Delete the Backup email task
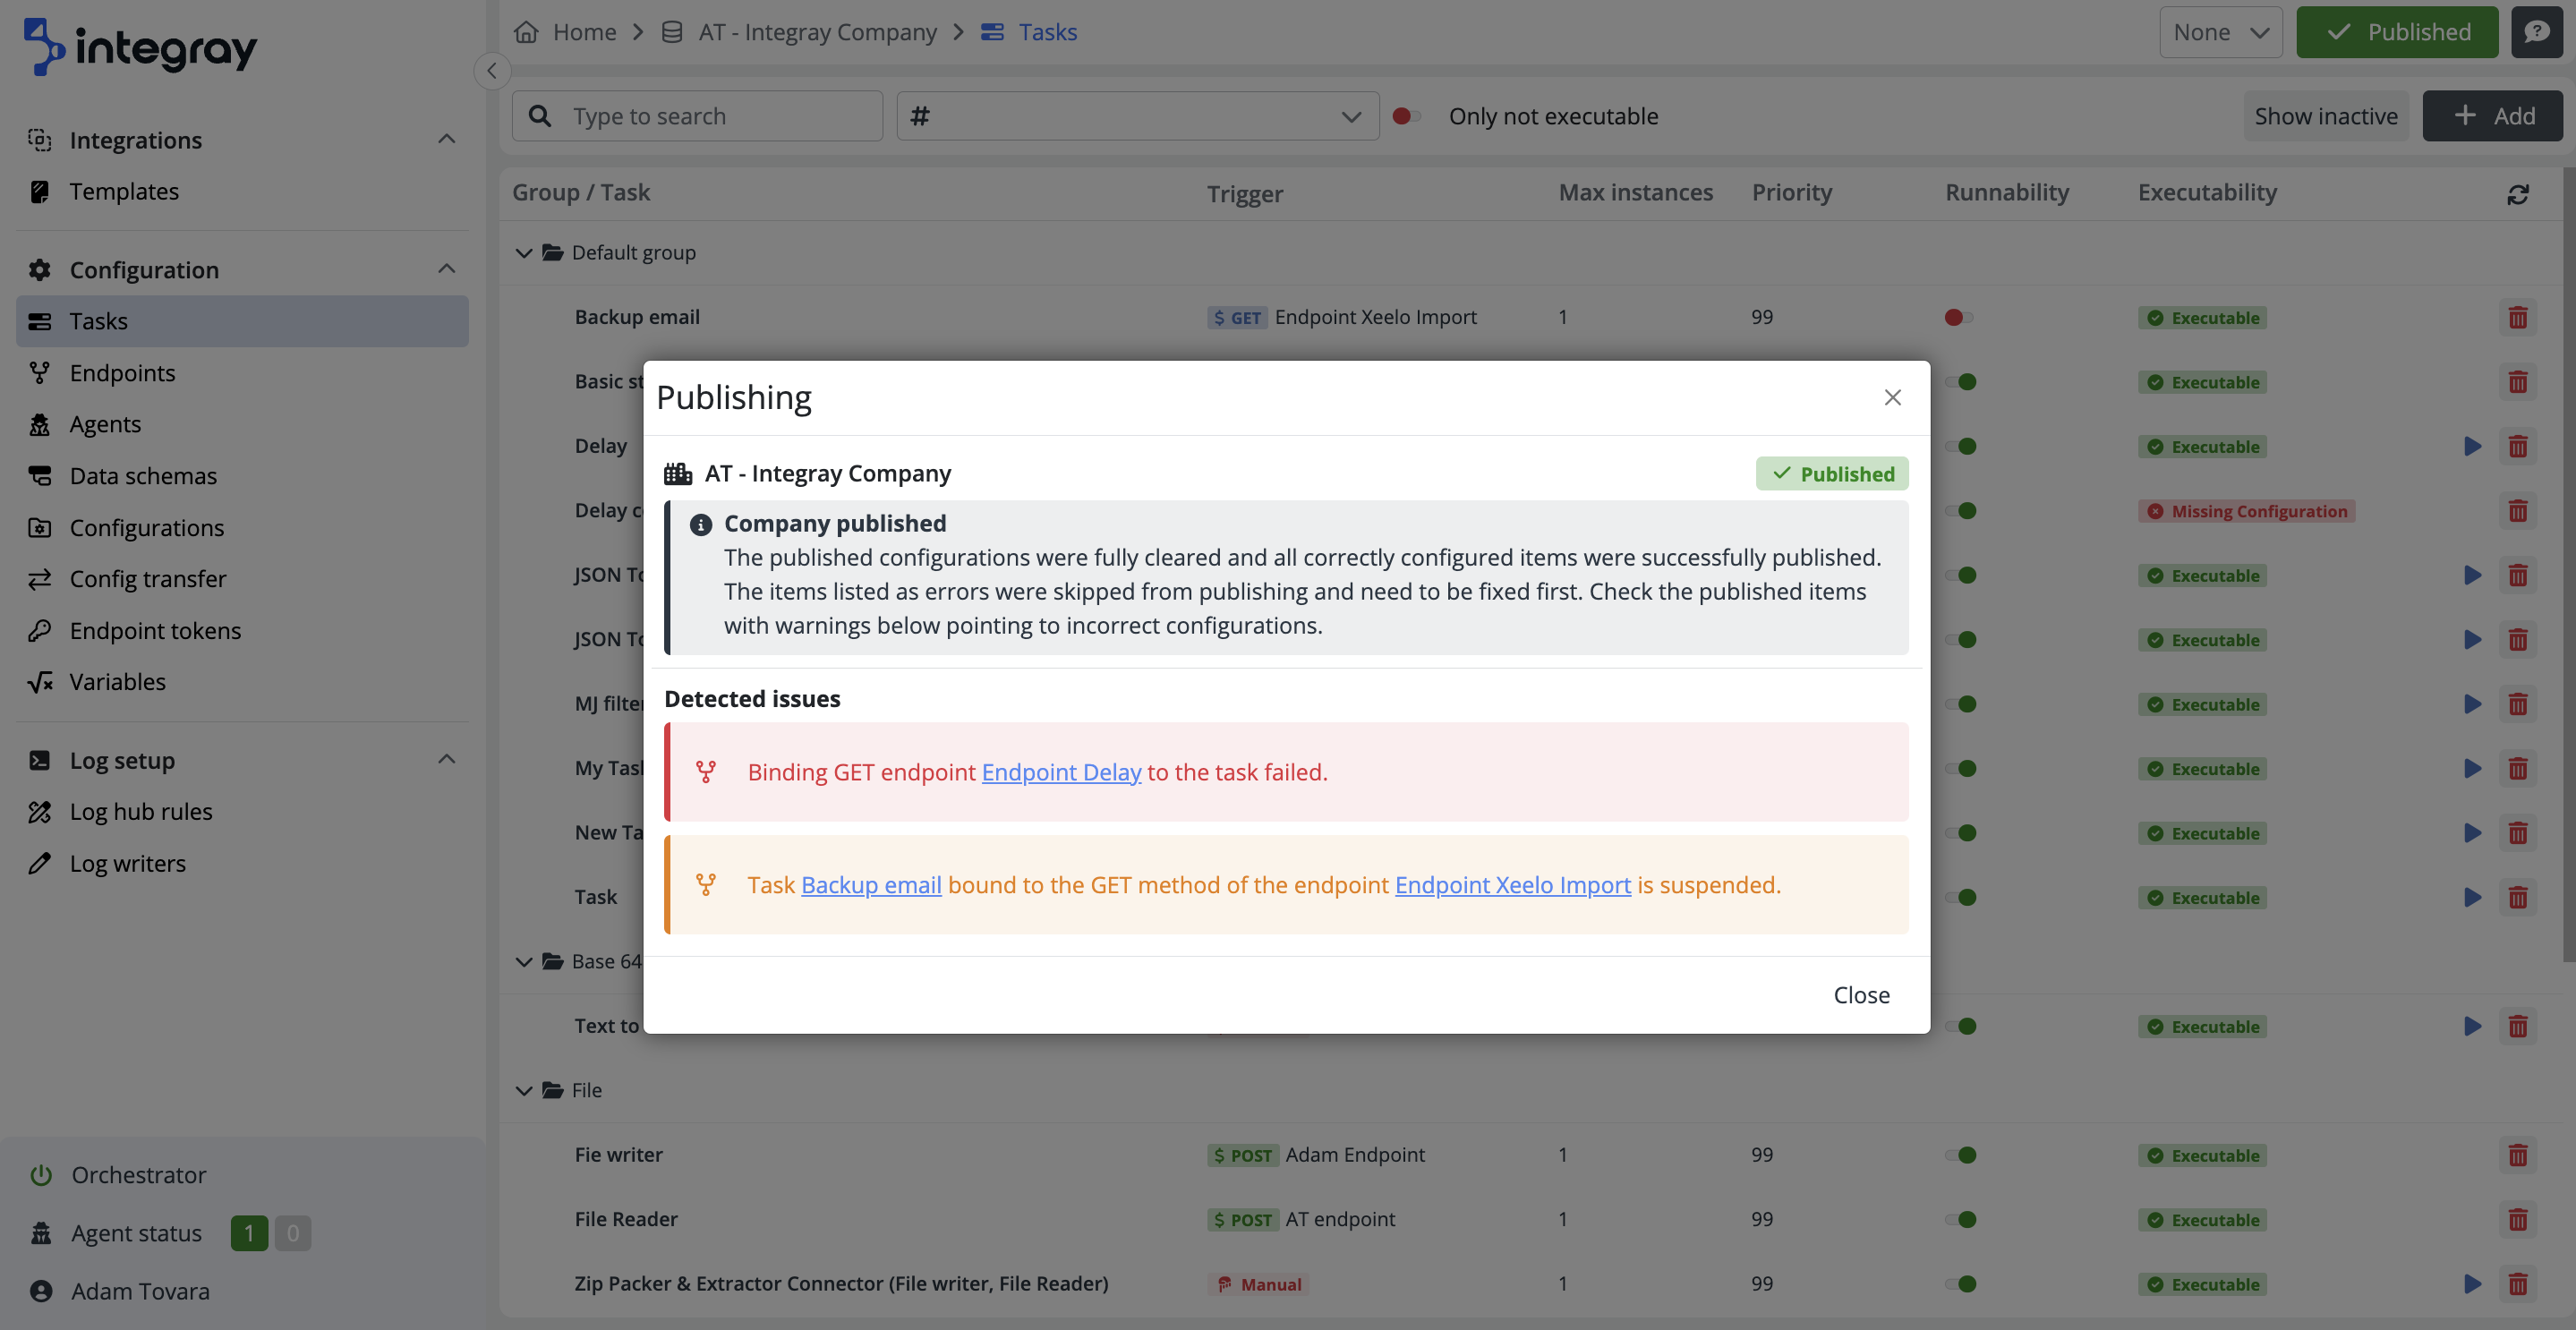2576x1330 pixels. 2517,318
